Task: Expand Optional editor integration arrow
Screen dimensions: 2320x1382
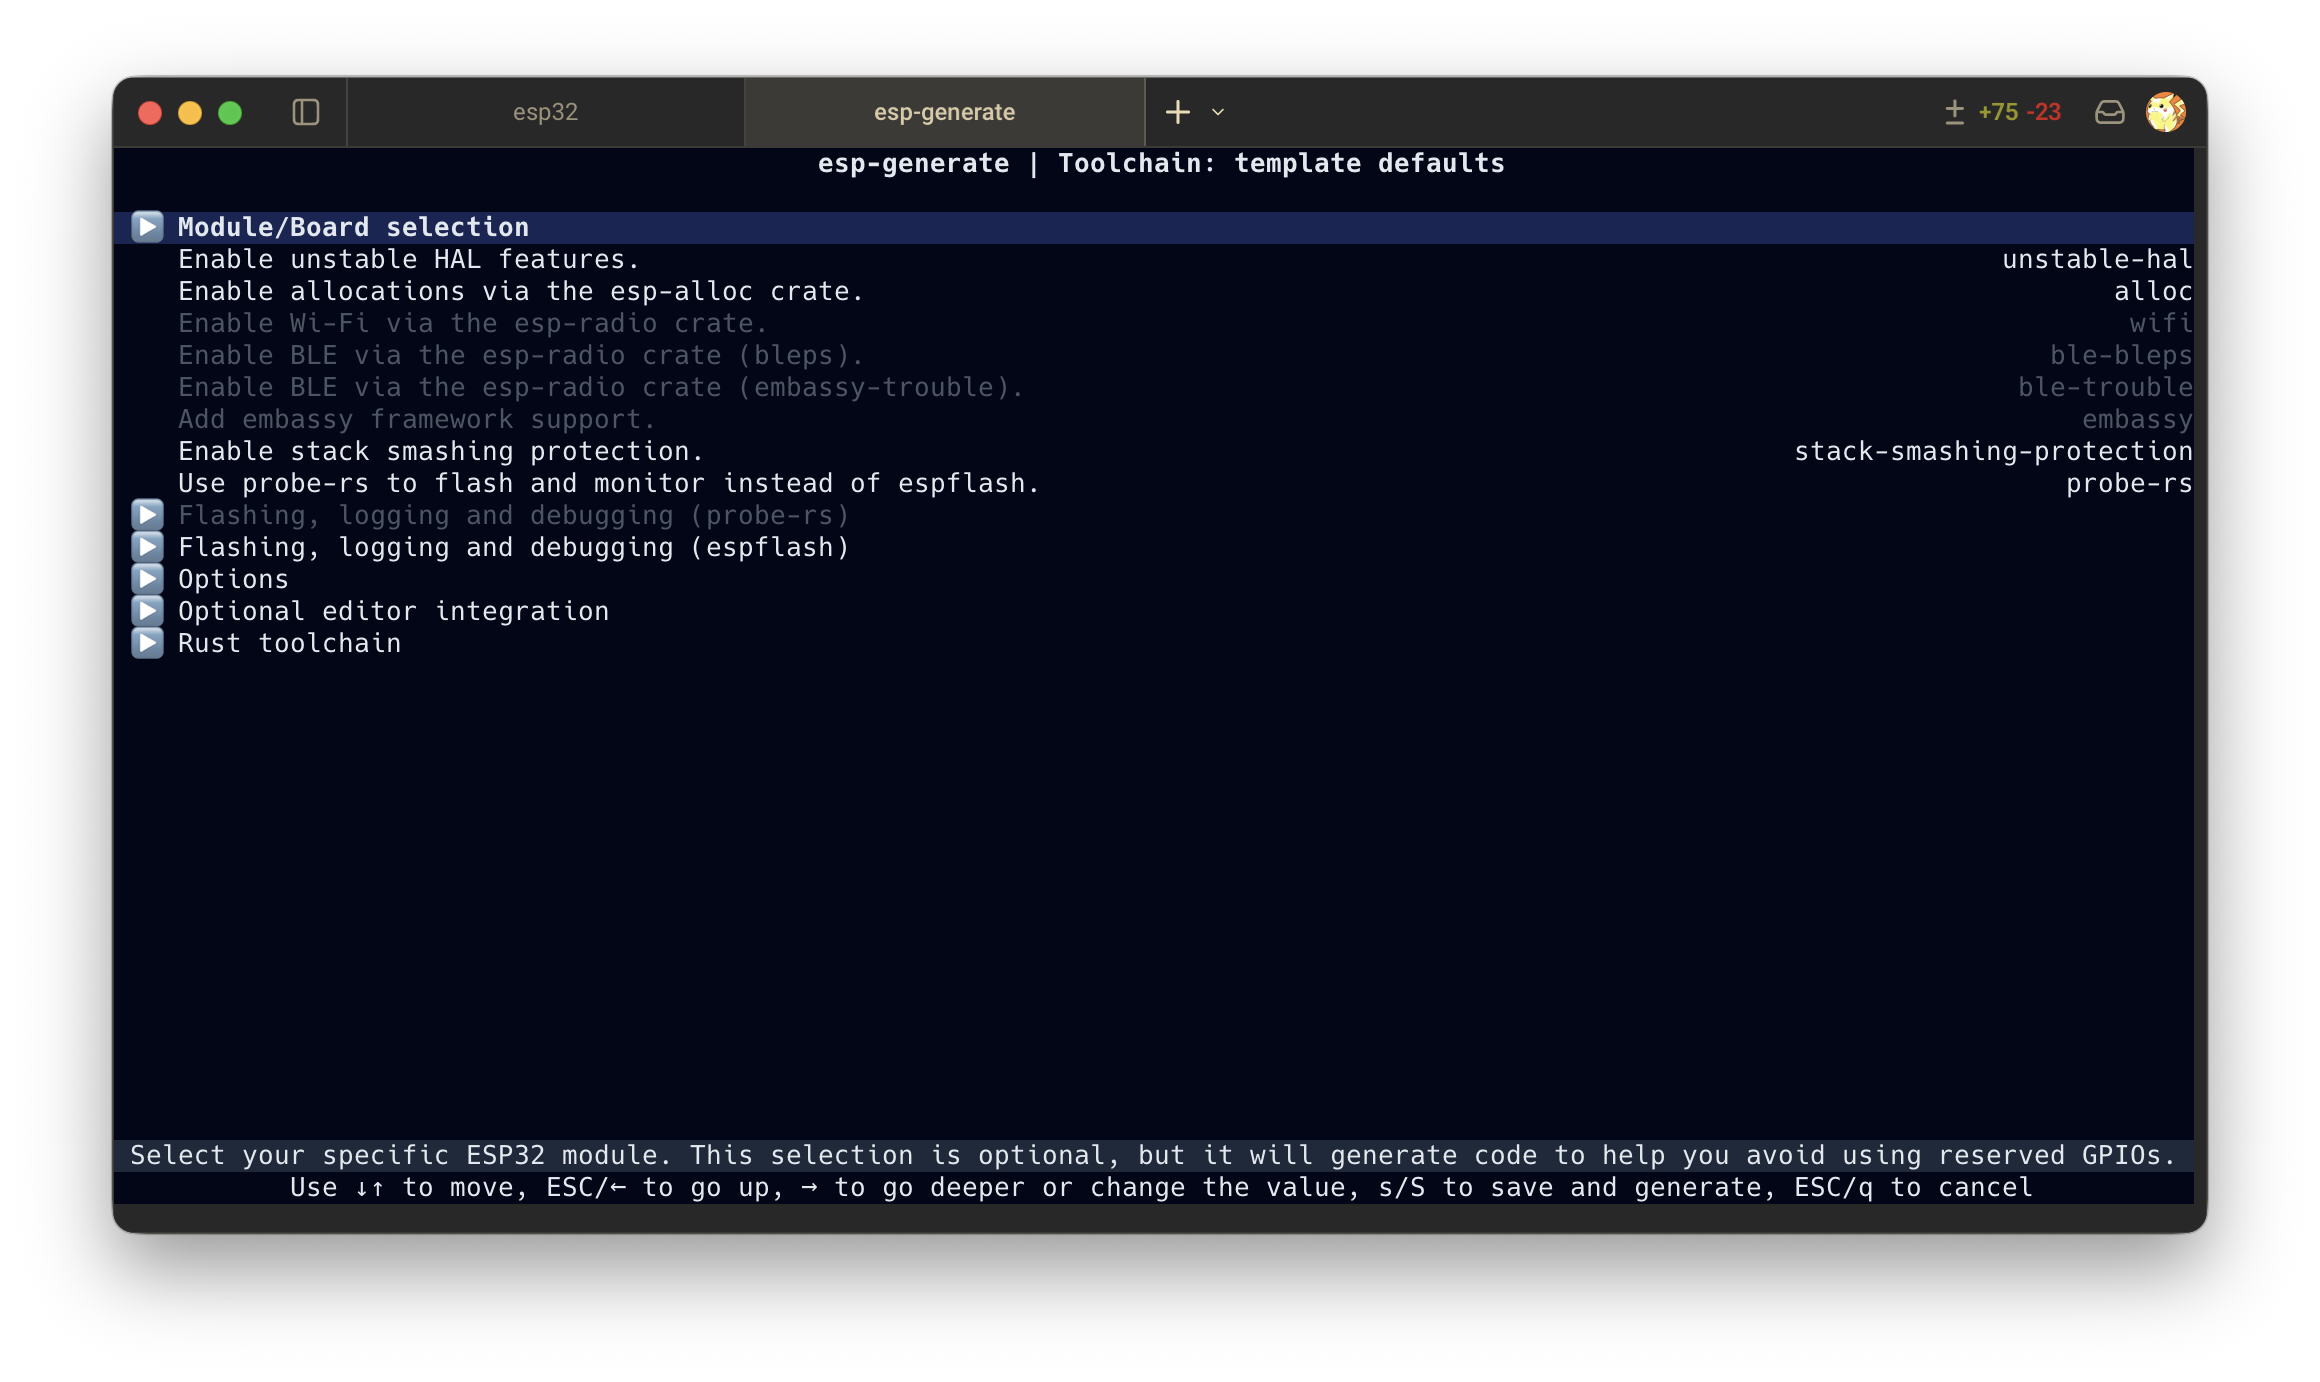Action: point(147,611)
